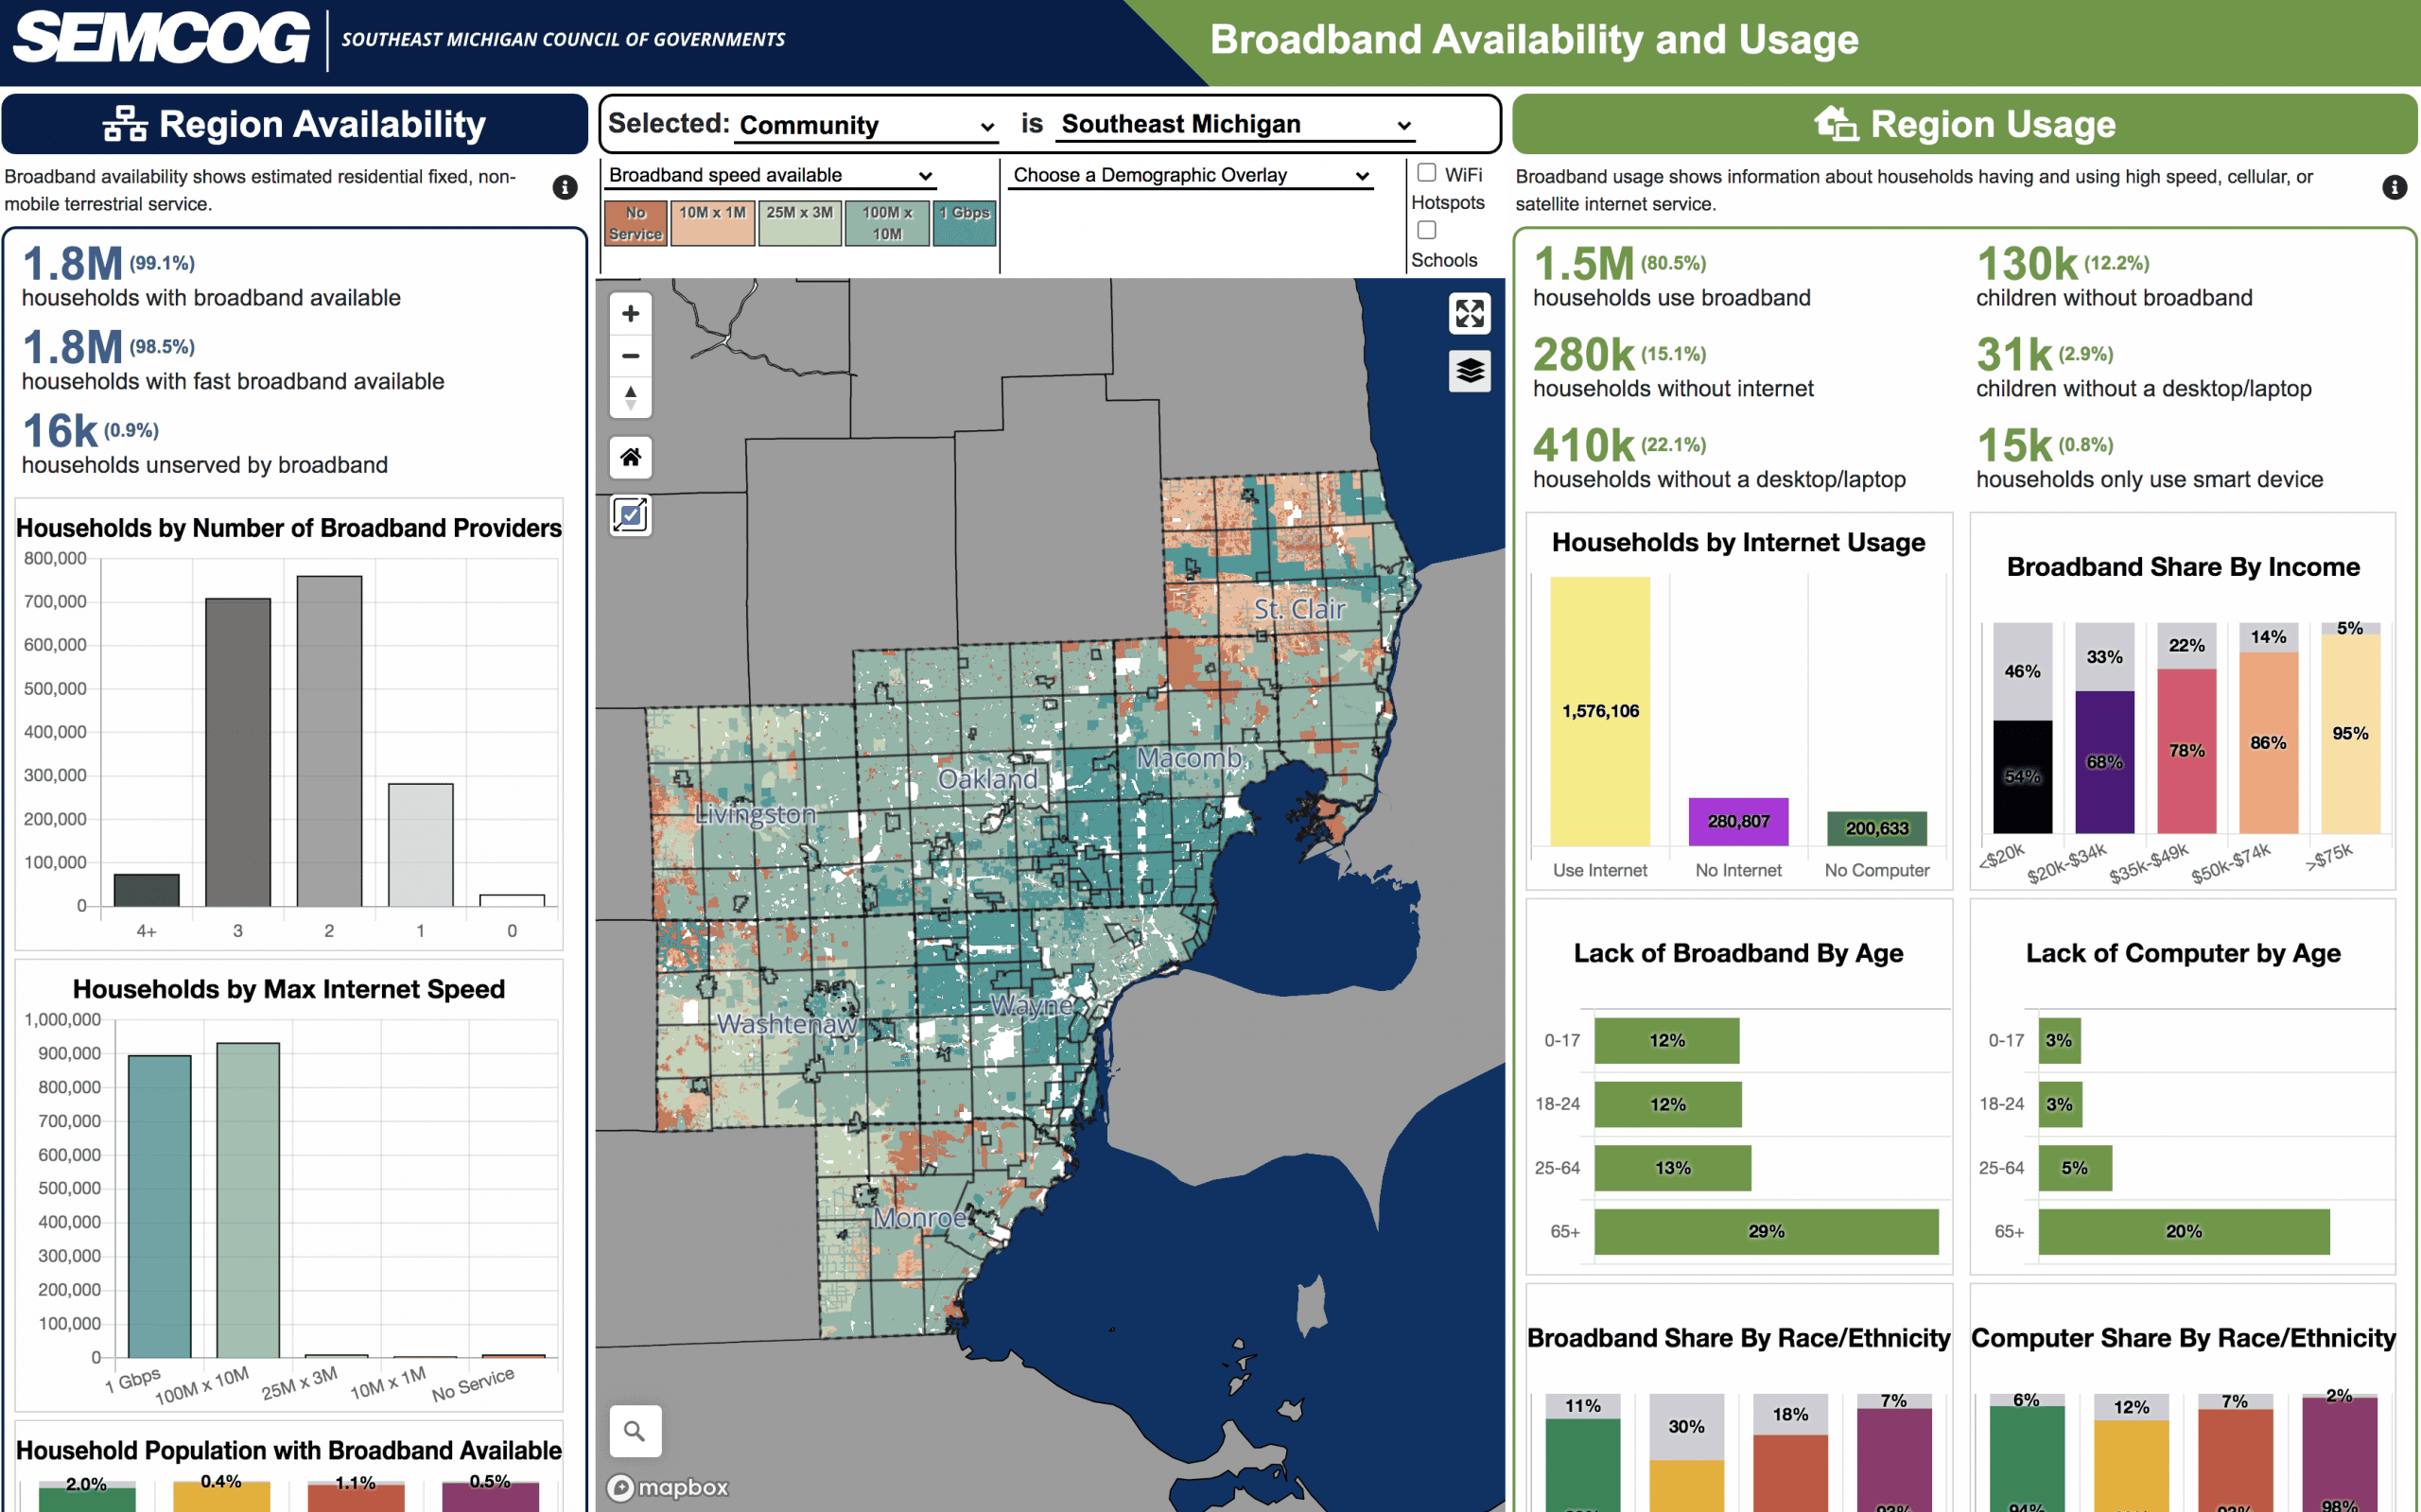This screenshot has height=1512, width=2421.
Task: Zoom in on the map
Action: coord(630,313)
